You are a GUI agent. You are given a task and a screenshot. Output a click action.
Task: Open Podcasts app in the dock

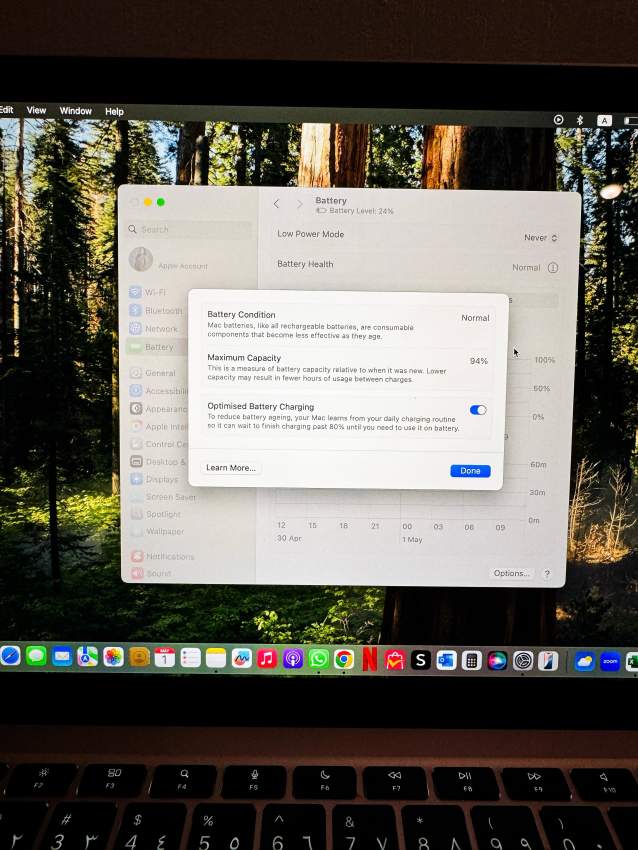coord(293,659)
